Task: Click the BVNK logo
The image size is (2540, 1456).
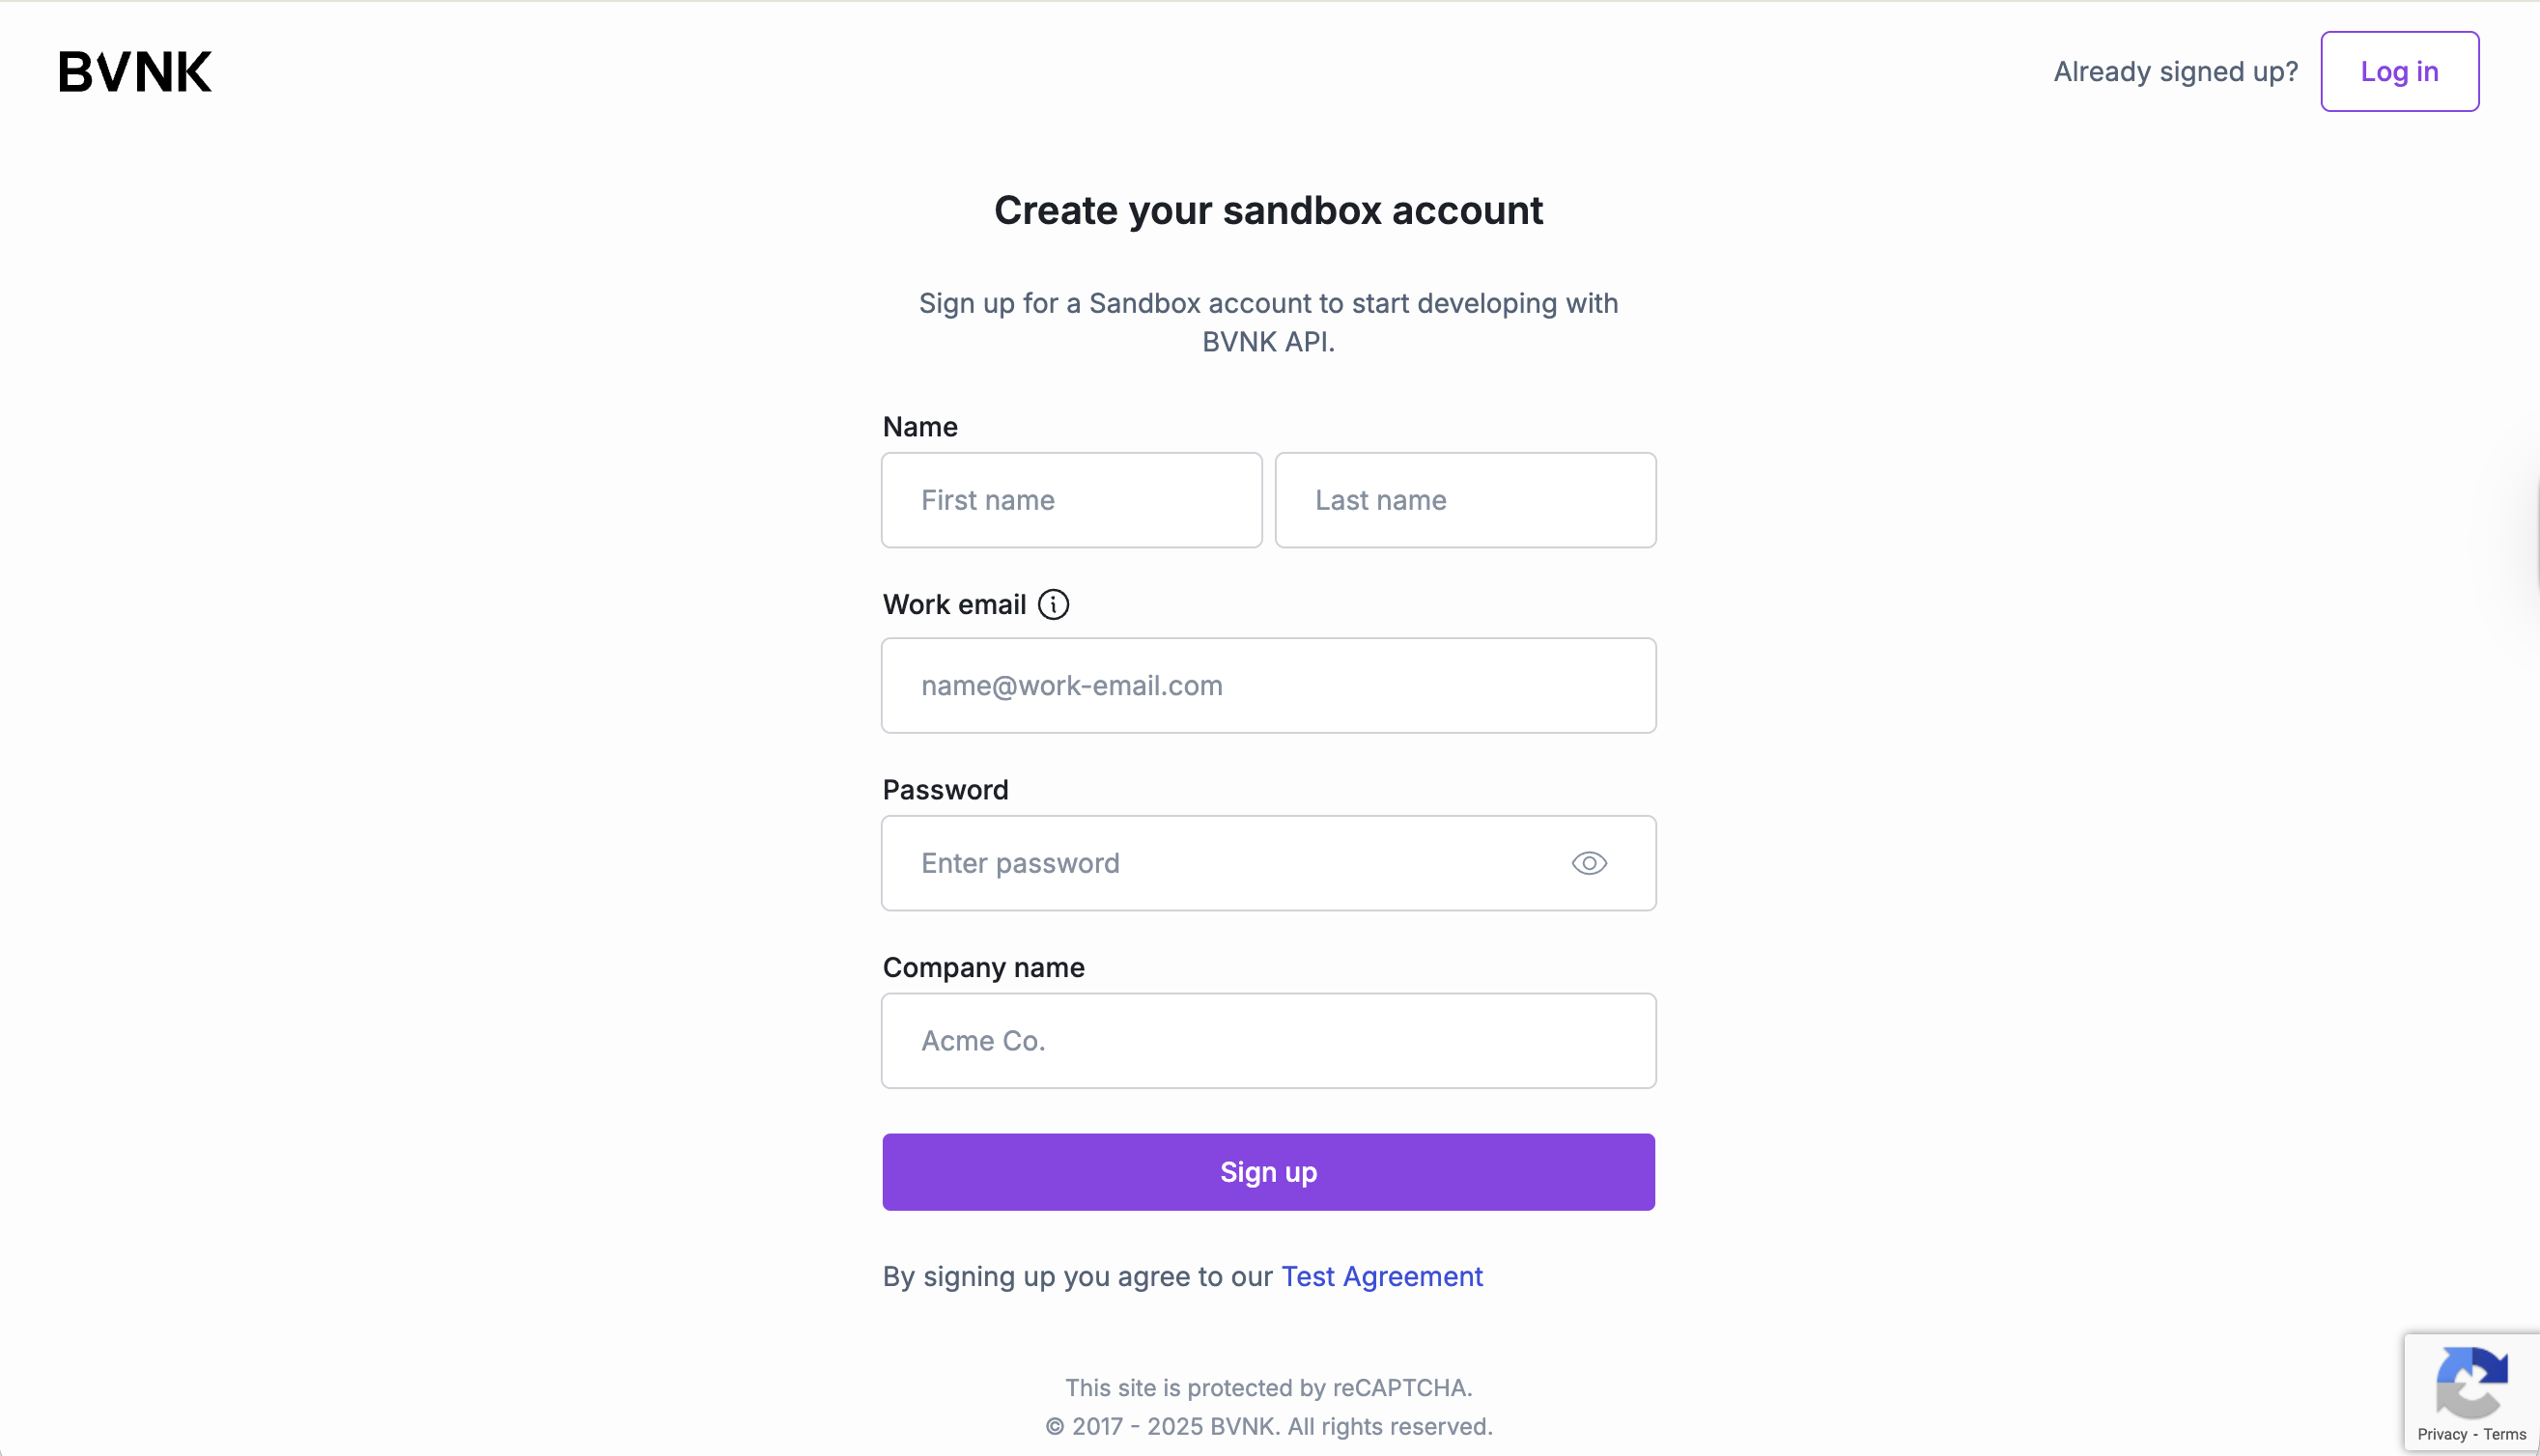Action: click(x=134, y=70)
